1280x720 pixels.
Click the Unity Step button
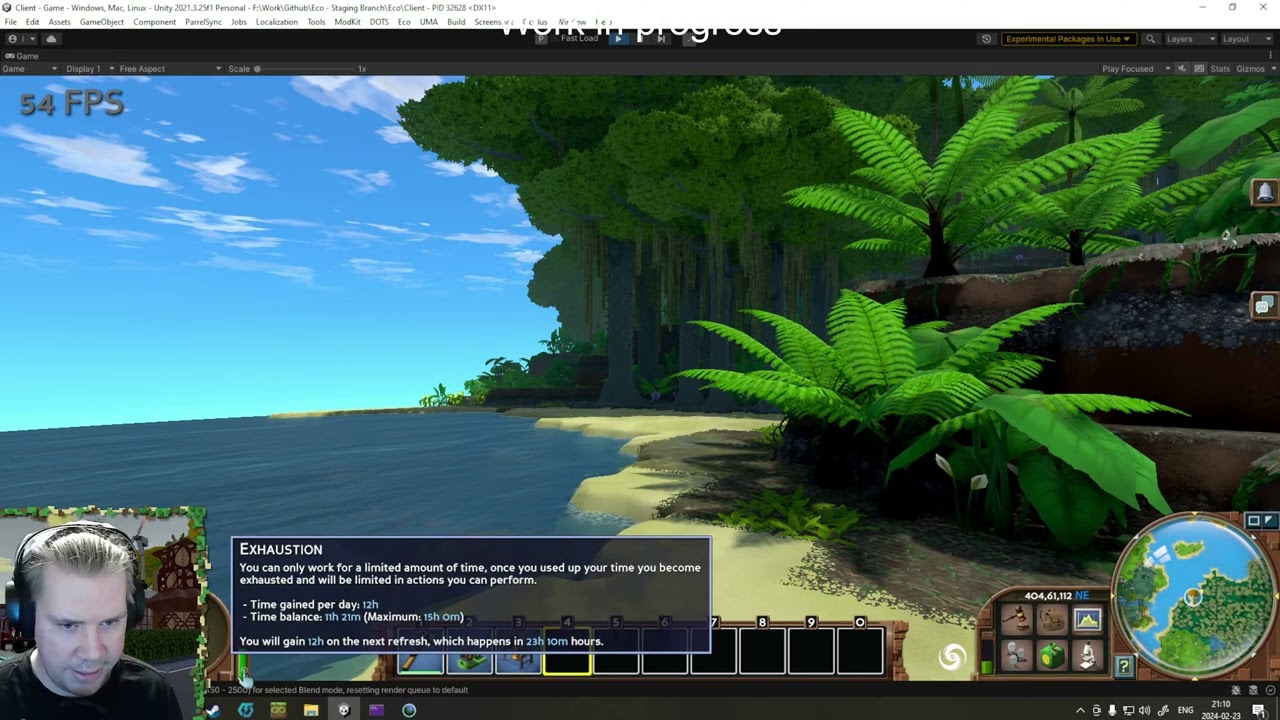coord(661,39)
